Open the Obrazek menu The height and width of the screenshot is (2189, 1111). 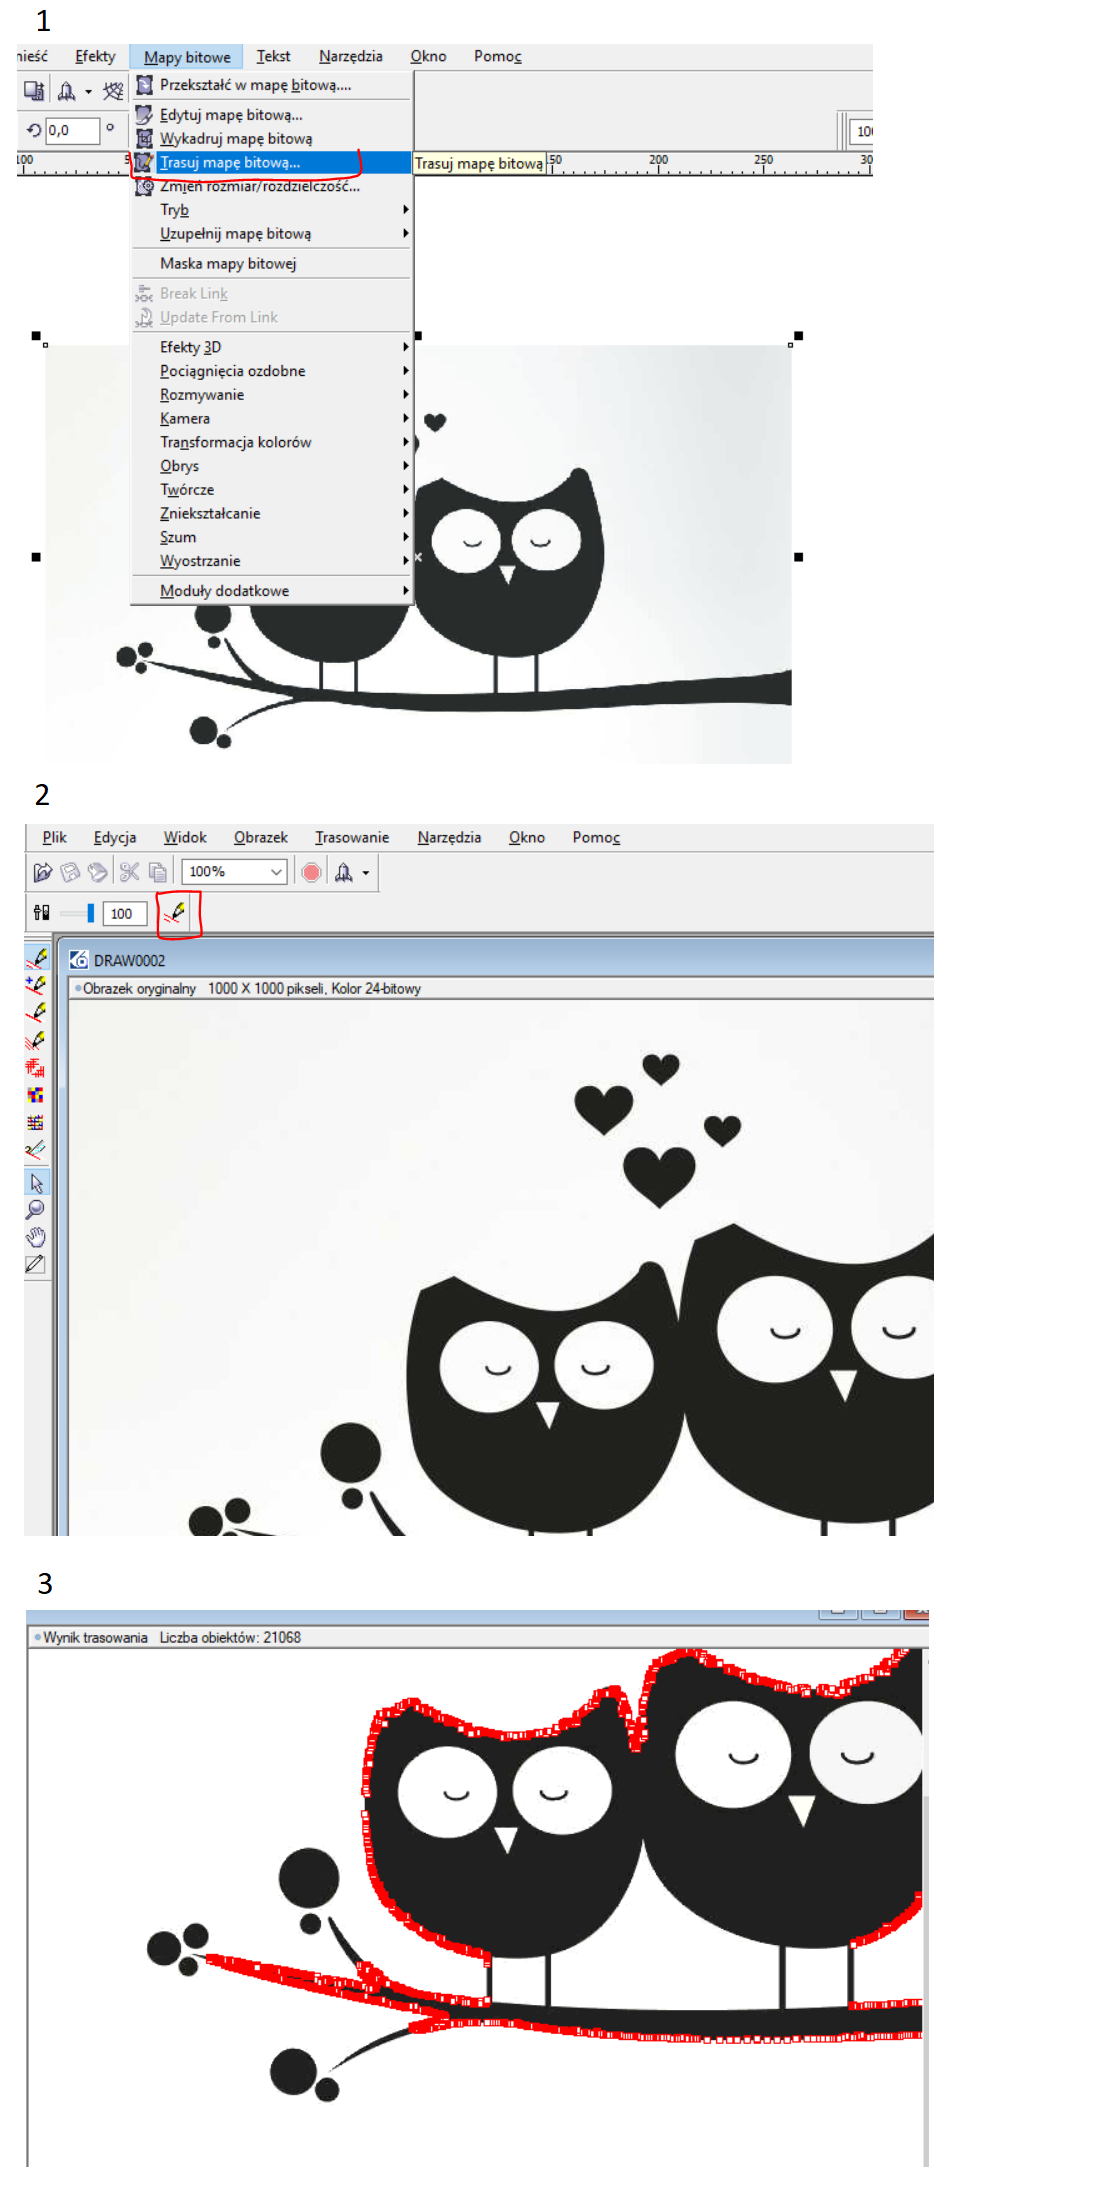pos(260,837)
